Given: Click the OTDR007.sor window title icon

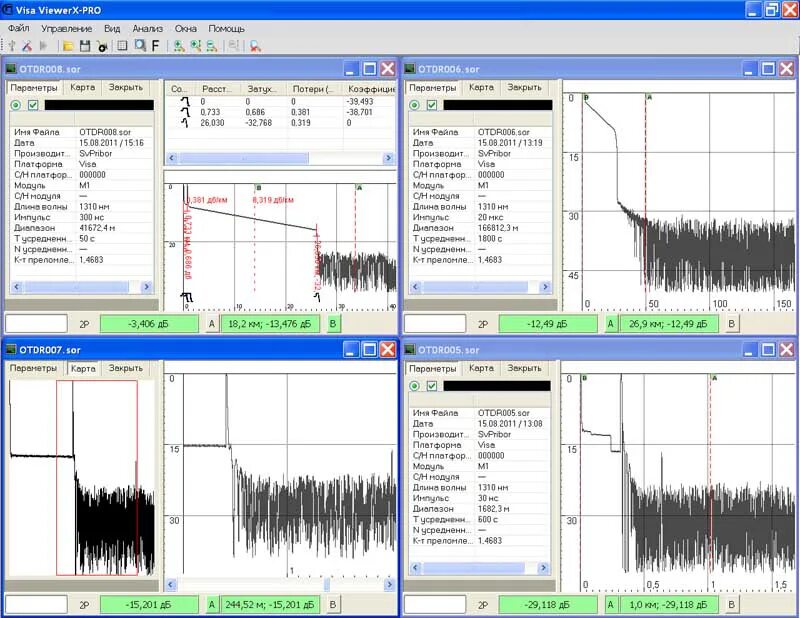Looking at the screenshot, I should [x=11, y=350].
